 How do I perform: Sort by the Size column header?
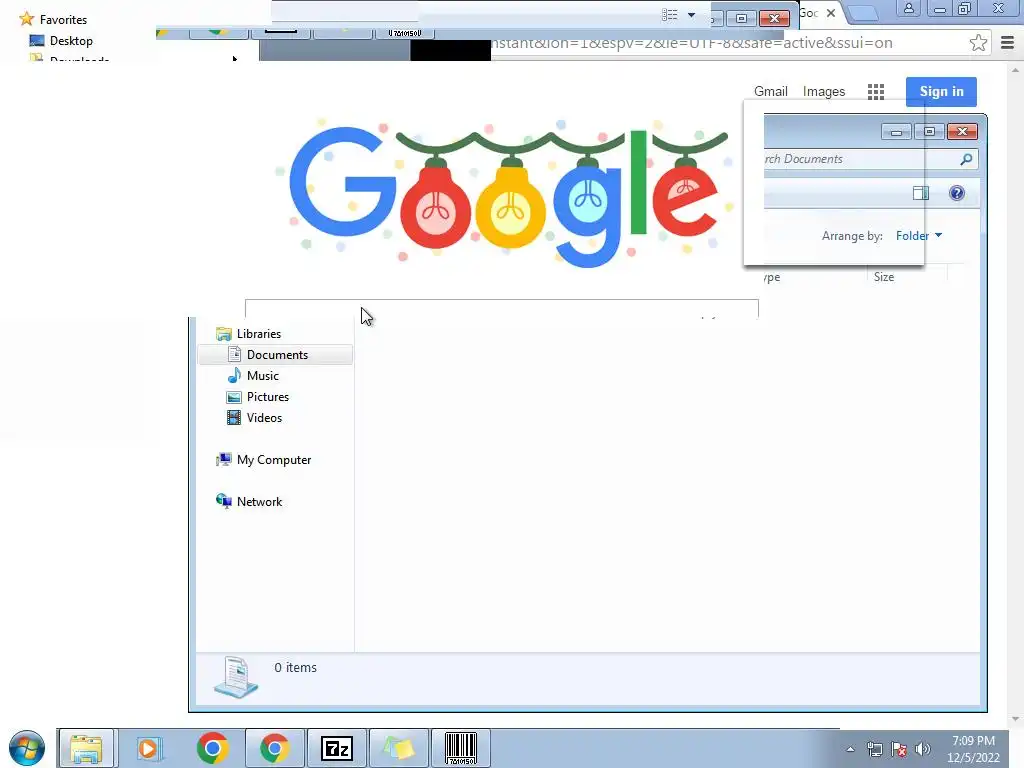click(884, 277)
